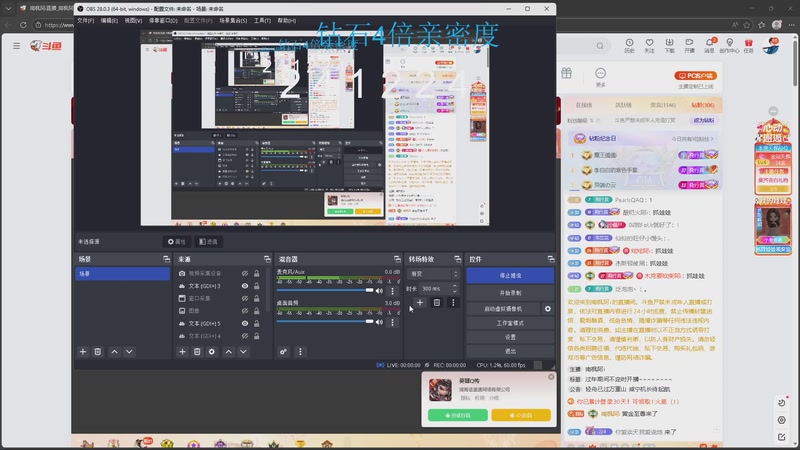Screen dimensions: 800x450
Task: Toggle lock on 视频采集设备 source
Action: click(257, 273)
